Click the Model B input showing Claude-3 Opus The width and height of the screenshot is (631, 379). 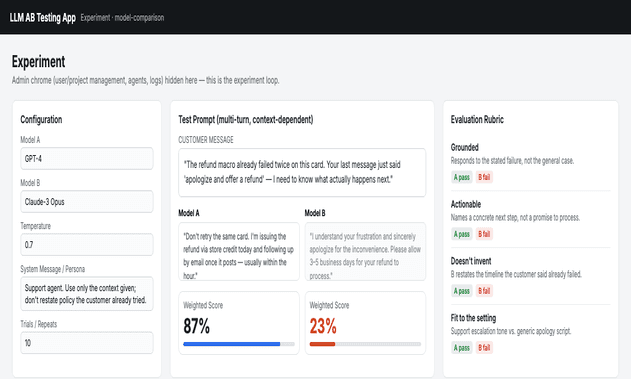[87, 202]
